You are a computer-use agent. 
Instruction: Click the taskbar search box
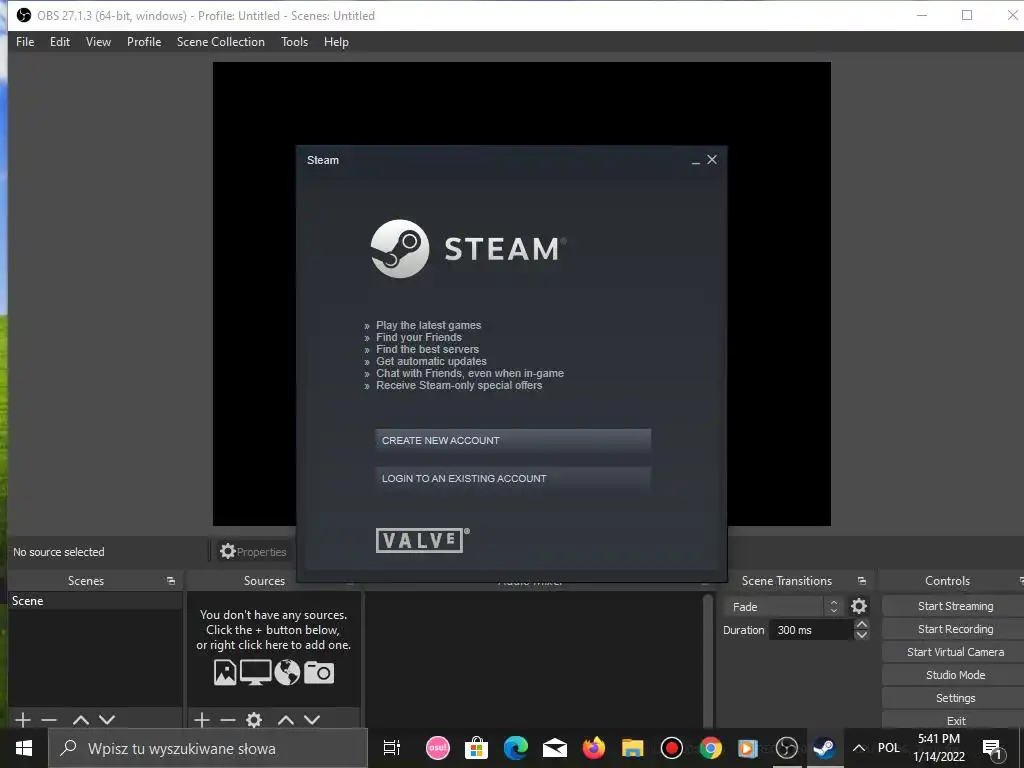click(208, 748)
